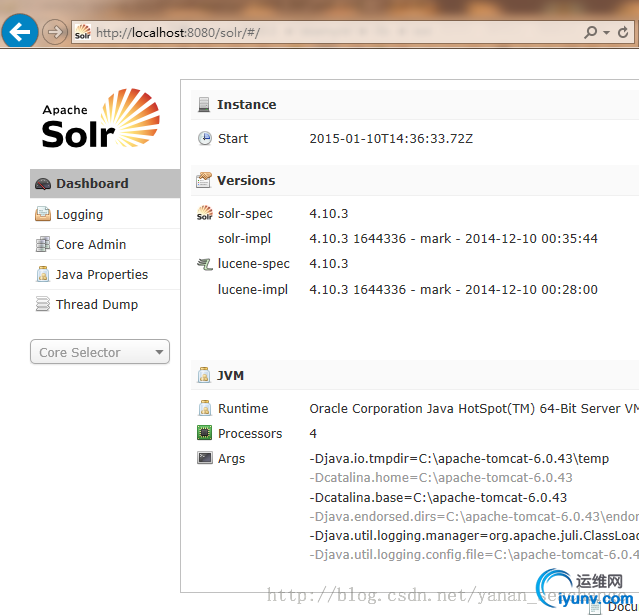Screen dimensions: 639x615
Task: Click the Args label
Action: [231, 459]
